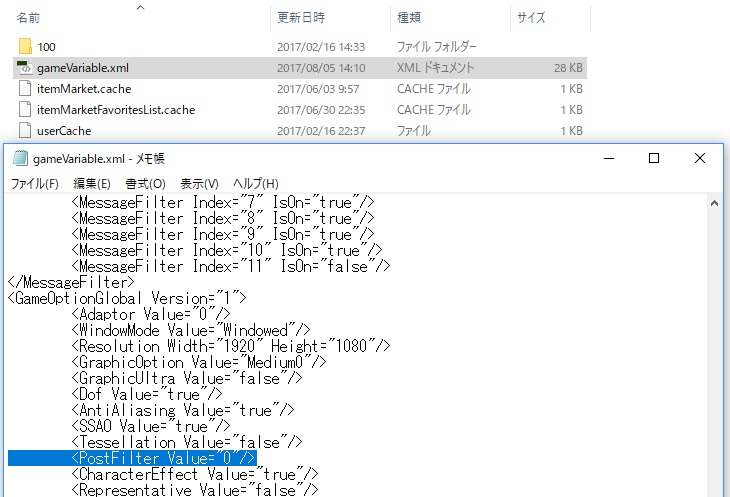The image size is (730, 497).
Task: Place cursor on GameOptionGlobal Version="1" line
Action: 127,298
